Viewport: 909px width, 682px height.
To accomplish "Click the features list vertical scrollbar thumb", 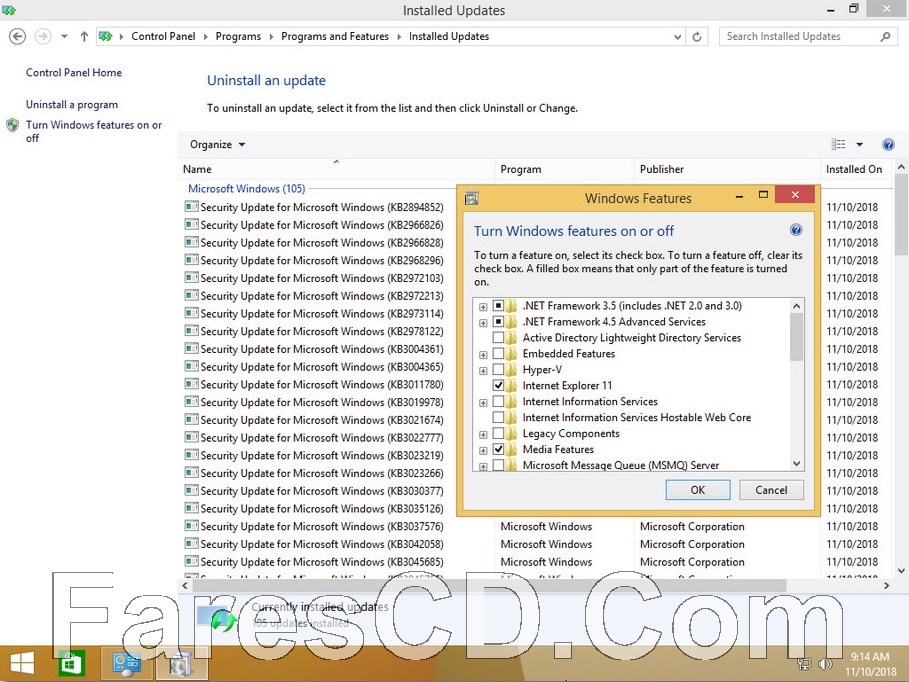I will pos(797,336).
